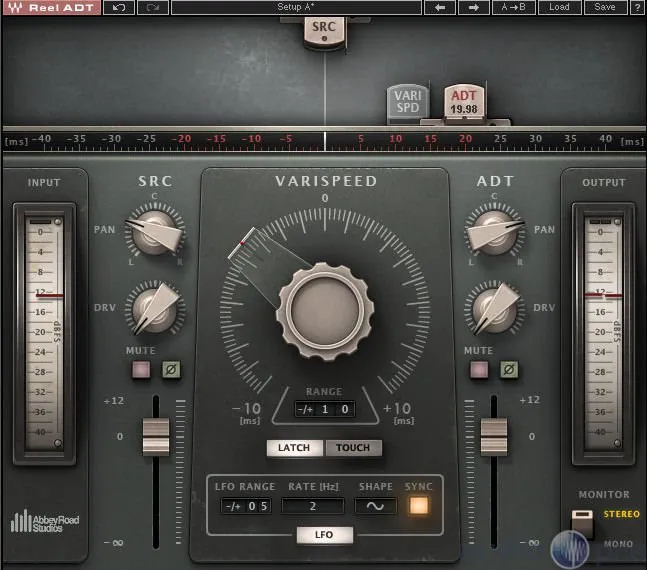Screen dimensions: 647x570
Task: Toggle SRC phase invert button
Action: 171,369
